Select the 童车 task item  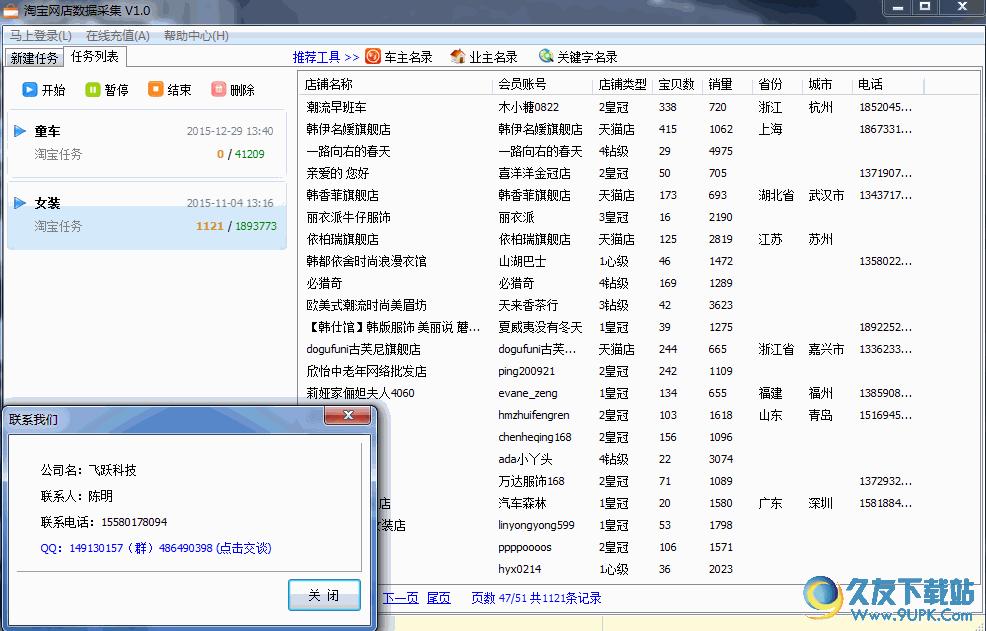coord(147,143)
